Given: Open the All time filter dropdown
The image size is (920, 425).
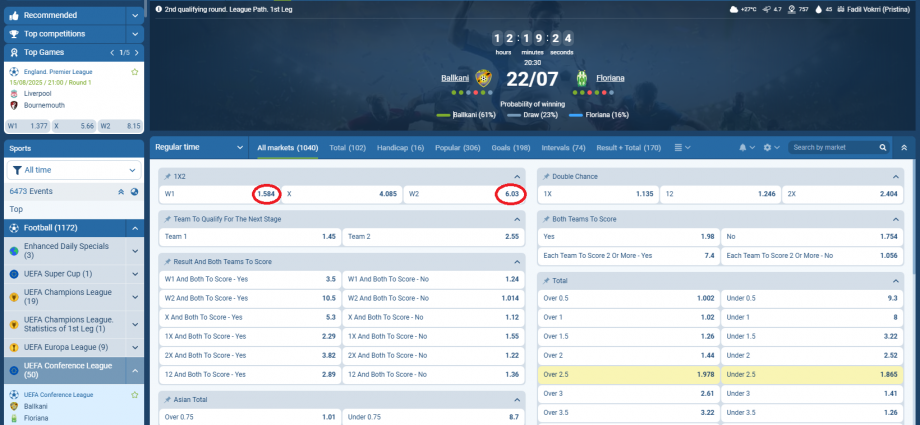Looking at the screenshot, I should click(x=74, y=170).
